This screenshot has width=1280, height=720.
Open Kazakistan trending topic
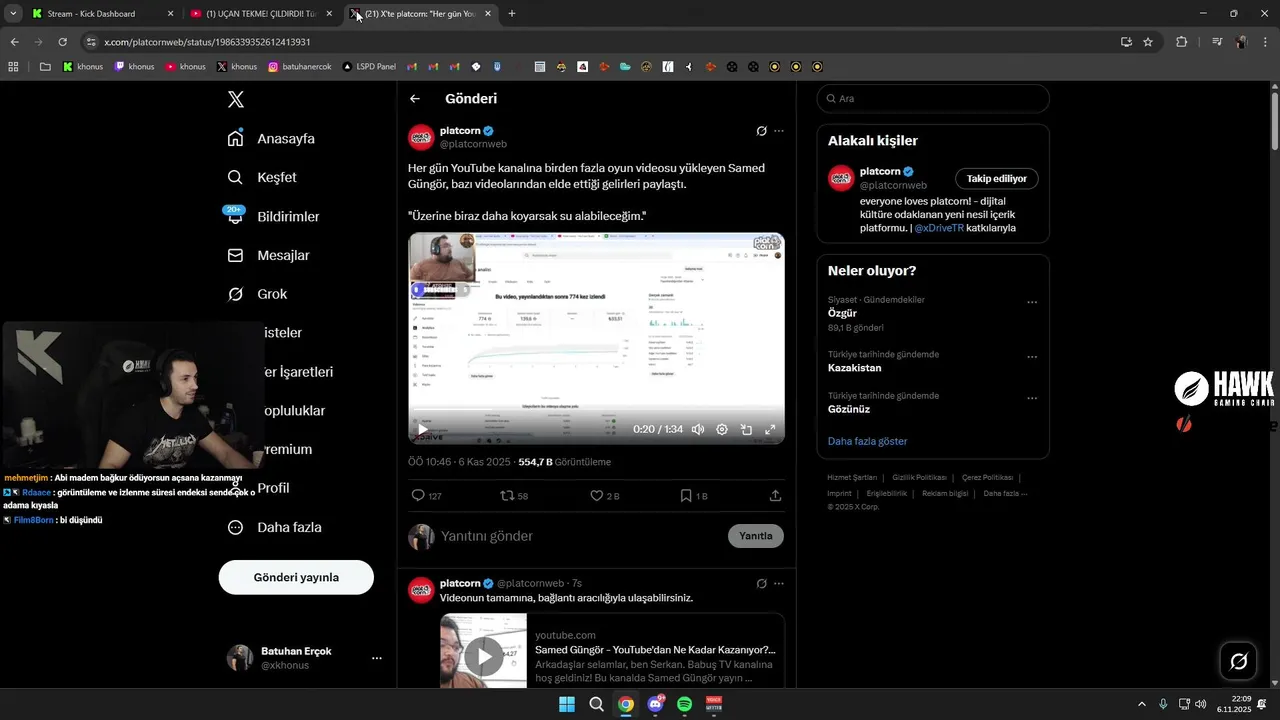[855, 368]
